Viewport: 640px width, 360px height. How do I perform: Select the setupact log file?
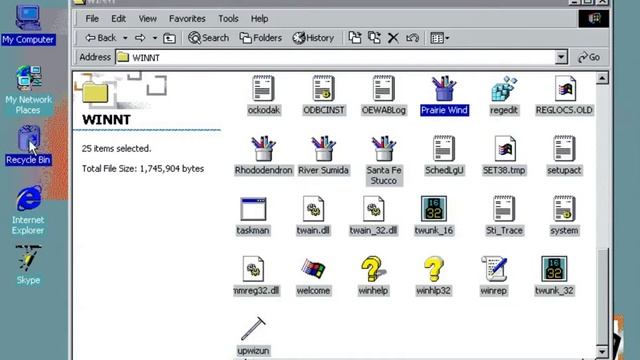564,149
